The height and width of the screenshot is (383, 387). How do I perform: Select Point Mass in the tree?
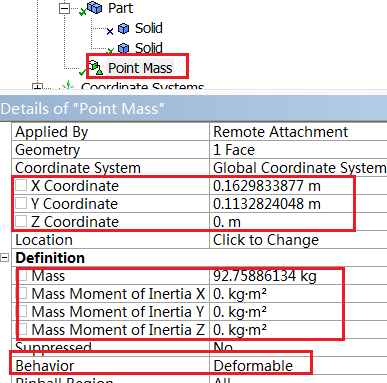[x=140, y=68]
